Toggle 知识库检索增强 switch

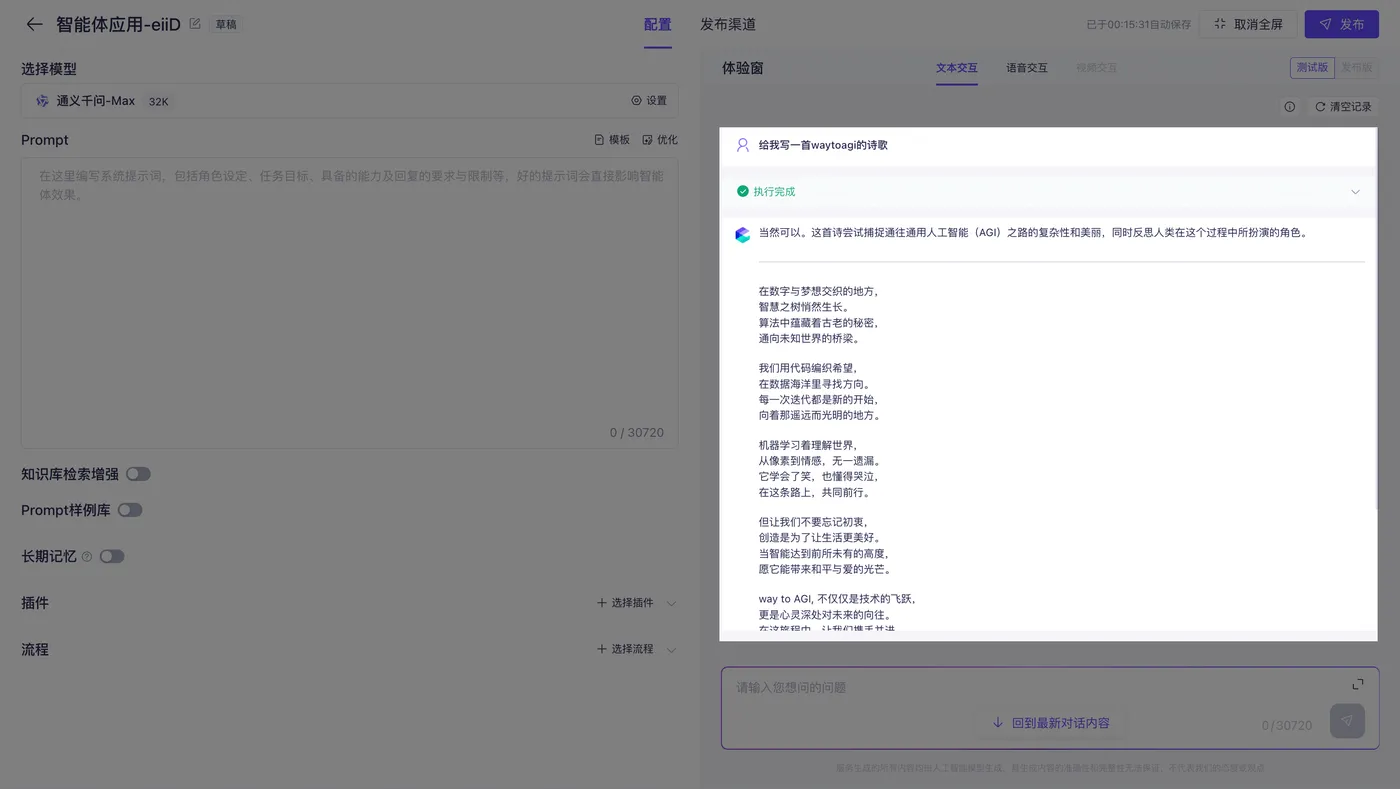pyautogui.click(x=138, y=474)
